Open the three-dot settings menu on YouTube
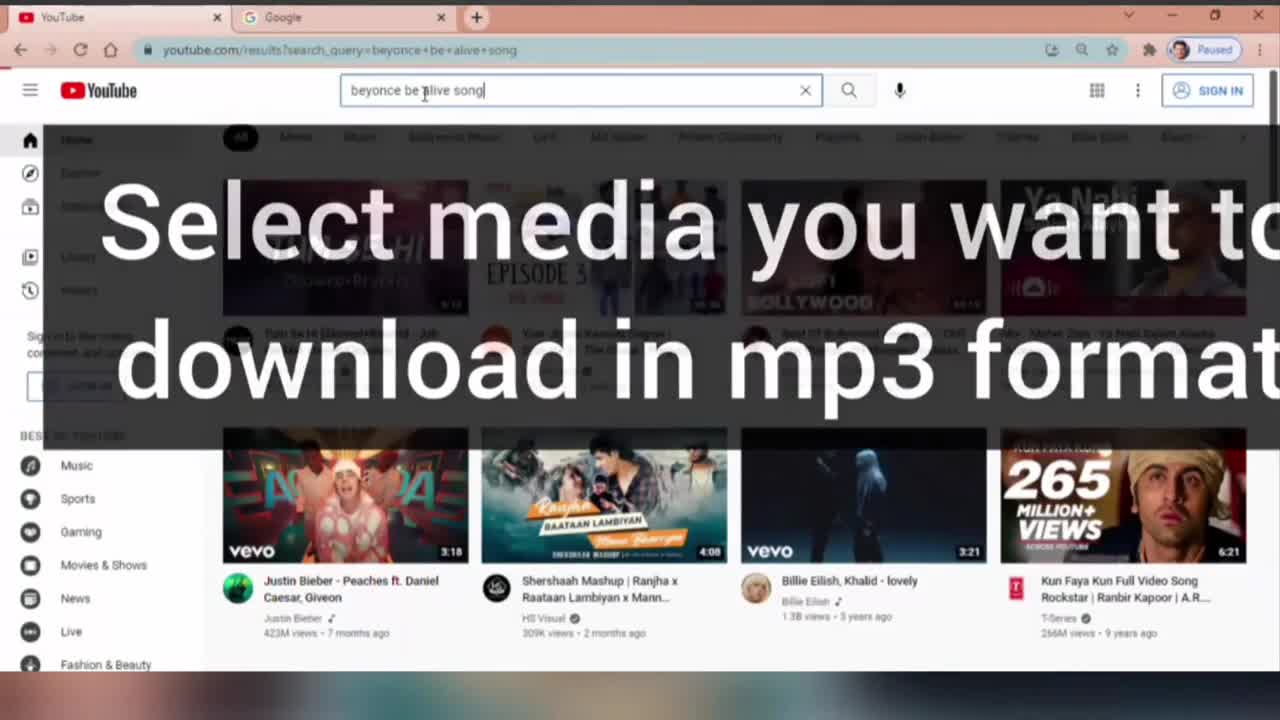The height and width of the screenshot is (720, 1280). 1137,90
